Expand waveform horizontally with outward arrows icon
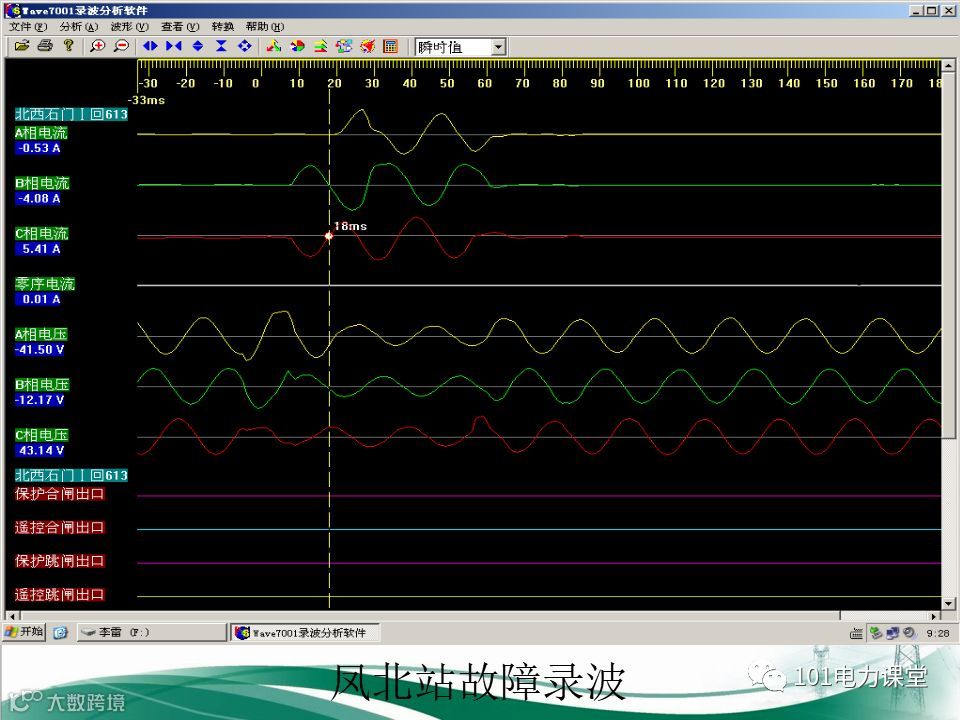 coord(150,46)
